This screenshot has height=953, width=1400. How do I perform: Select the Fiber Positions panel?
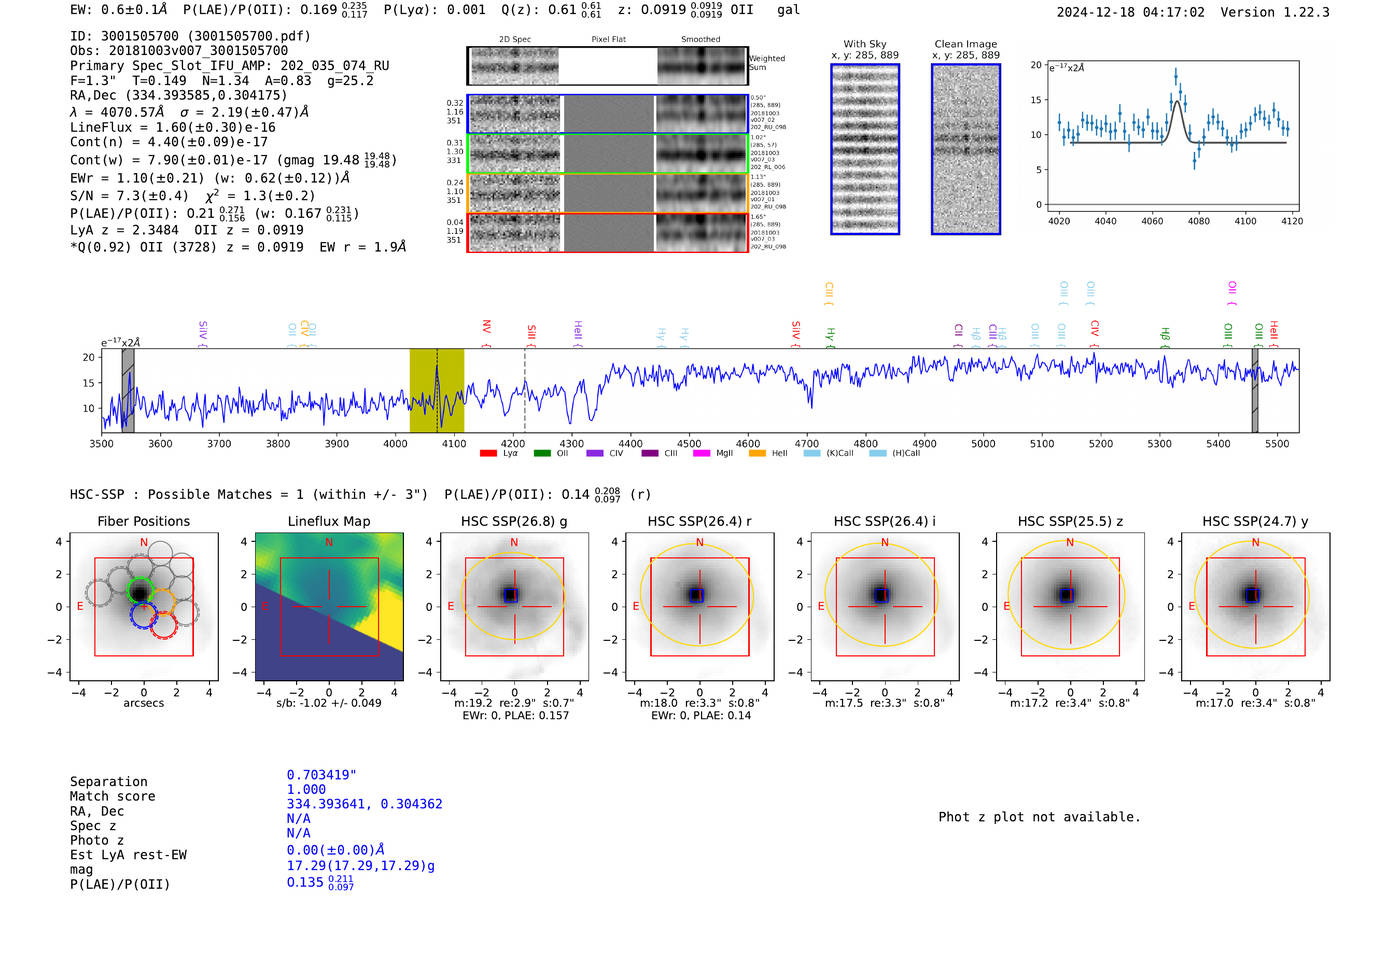click(144, 606)
